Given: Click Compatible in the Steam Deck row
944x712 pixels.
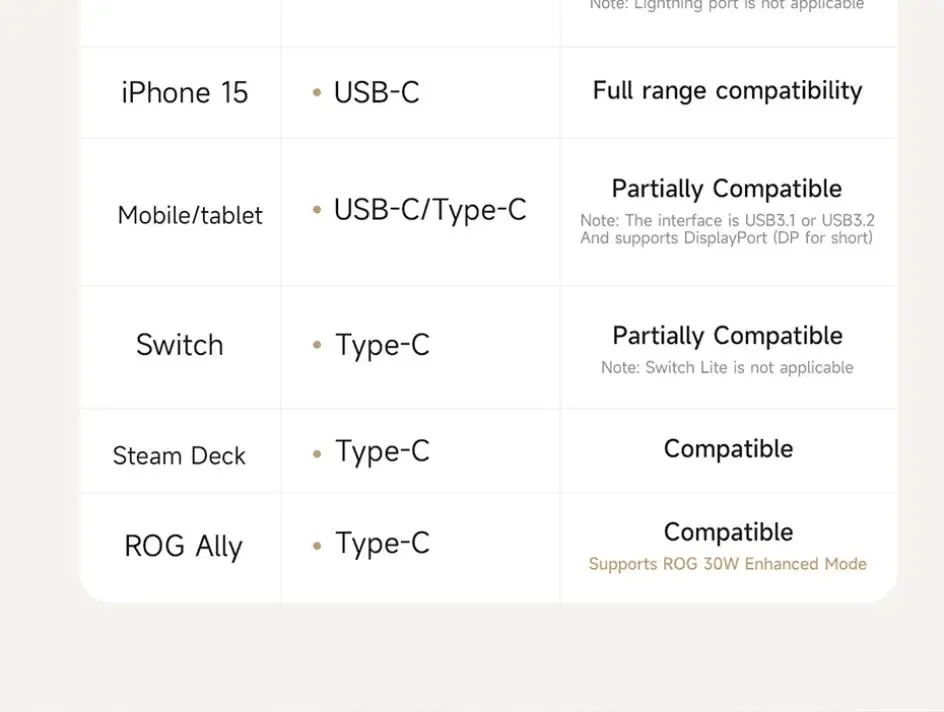Looking at the screenshot, I should 728,449.
